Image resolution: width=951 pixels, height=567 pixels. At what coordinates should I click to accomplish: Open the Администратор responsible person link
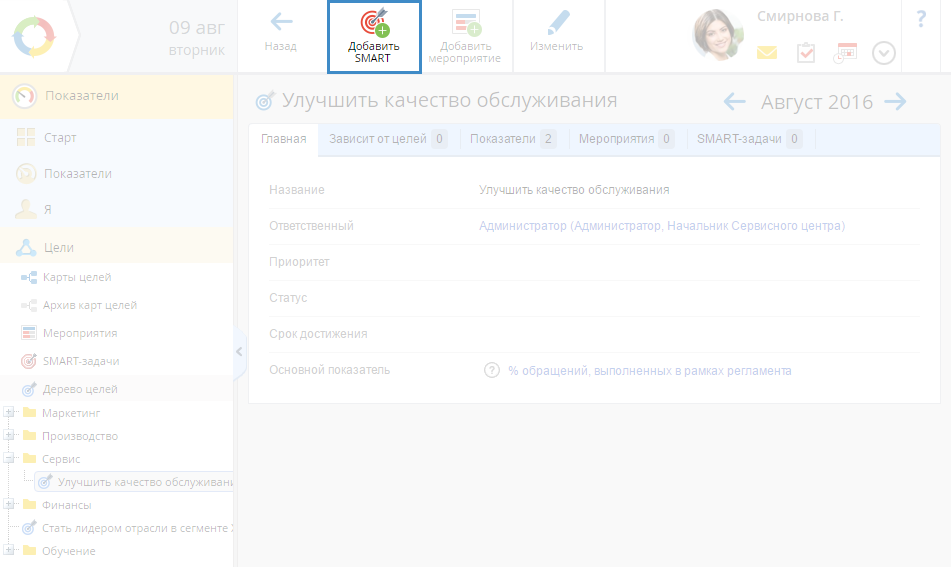[x=661, y=226]
